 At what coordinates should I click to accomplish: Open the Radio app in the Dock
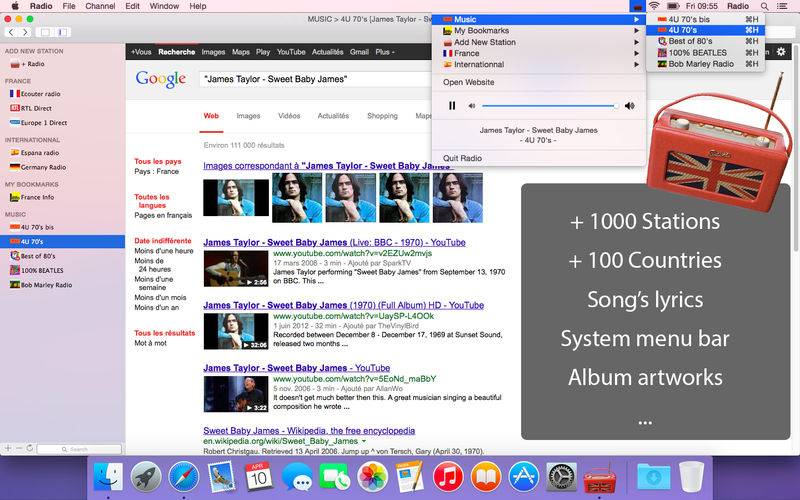click(599, 478)
